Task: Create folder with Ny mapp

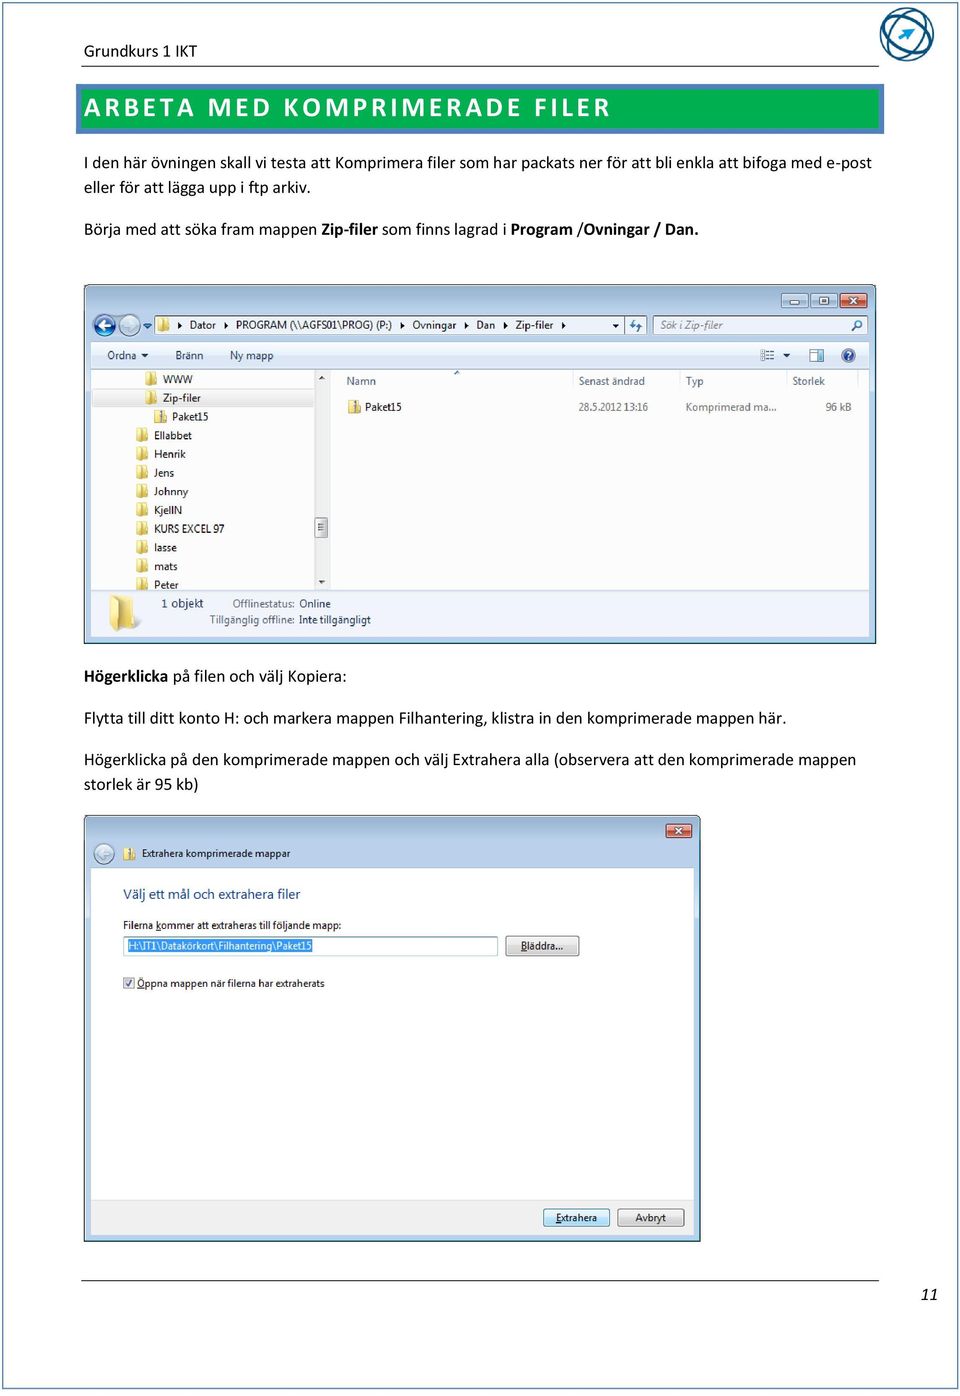Action: pyautogui.click(x=251, y=356)
